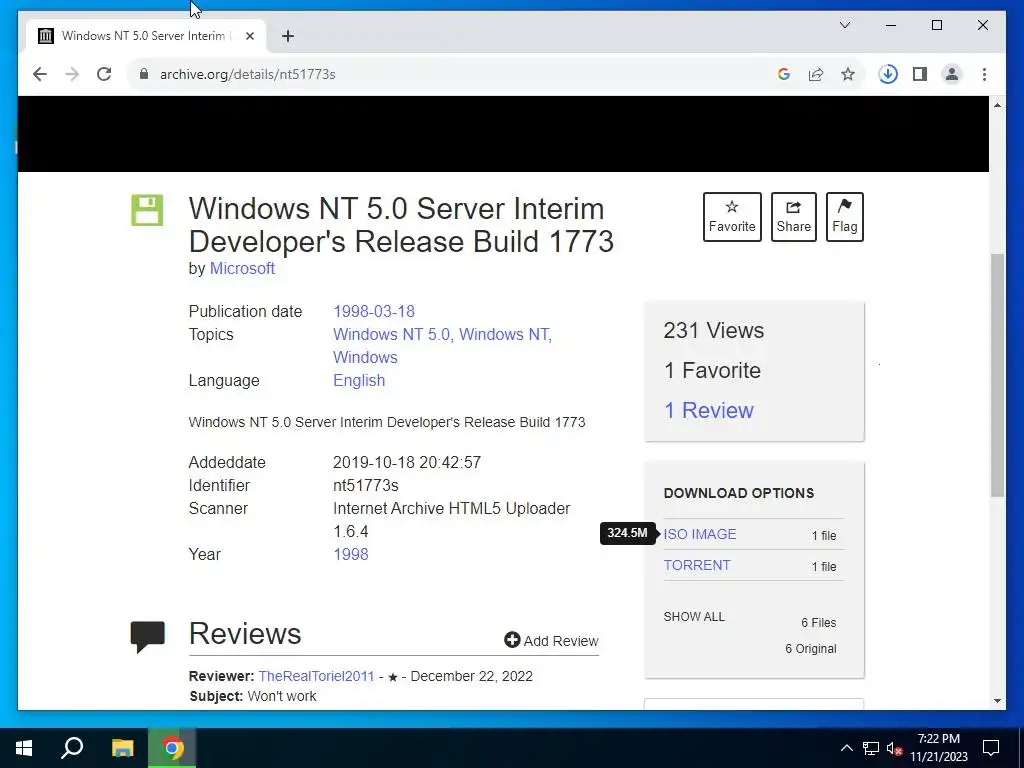The height and width of the screenshot is (768, 1024).
Task: Open the Windows NT 5.0 topic link
Action: click(x=391, y=334)
